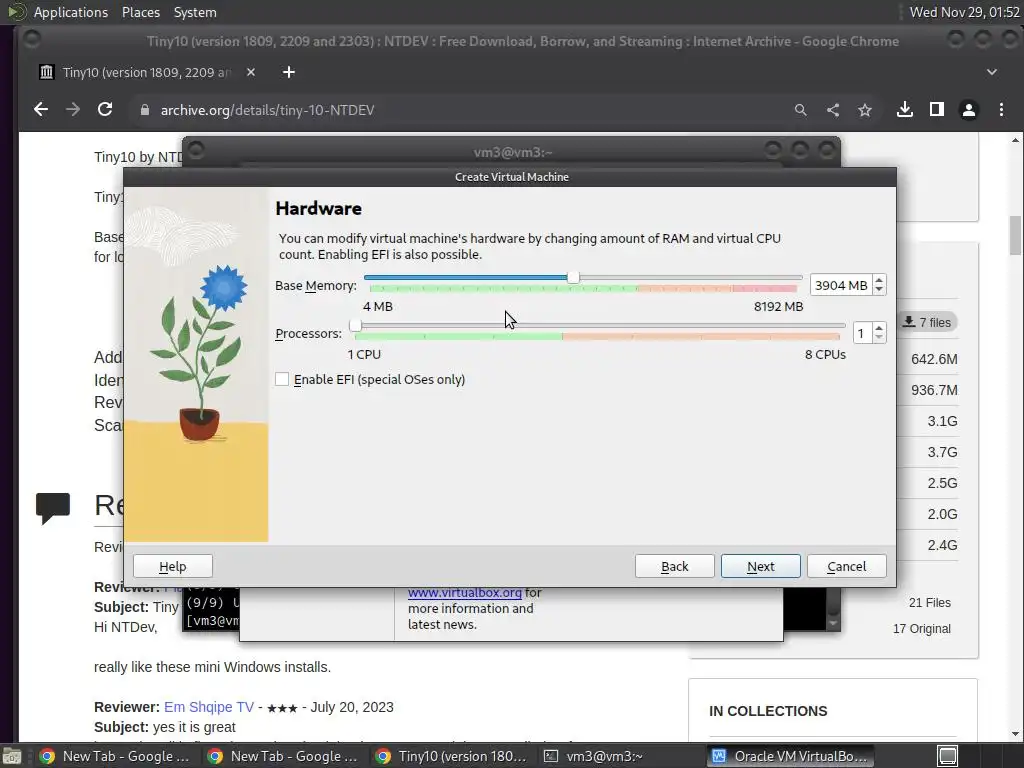Open the www.virtualbox.org link

(464, 593)
